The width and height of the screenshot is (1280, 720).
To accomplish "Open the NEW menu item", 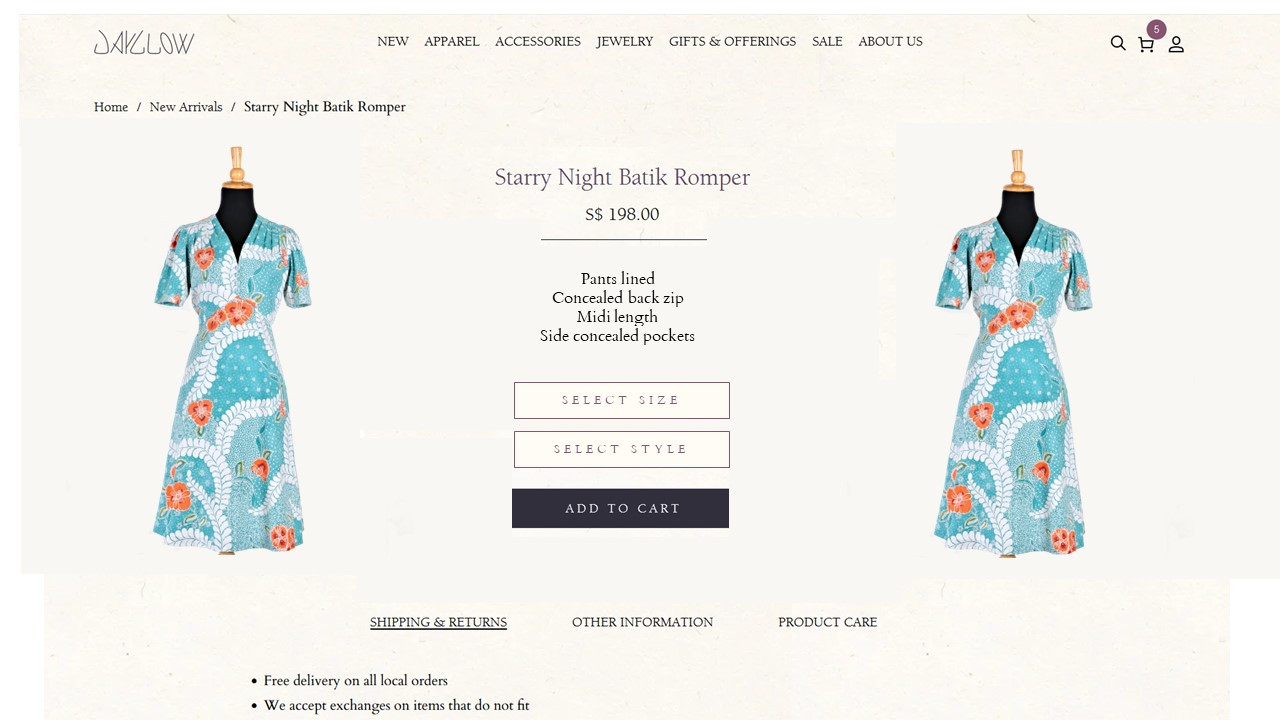I will (393, 42).
